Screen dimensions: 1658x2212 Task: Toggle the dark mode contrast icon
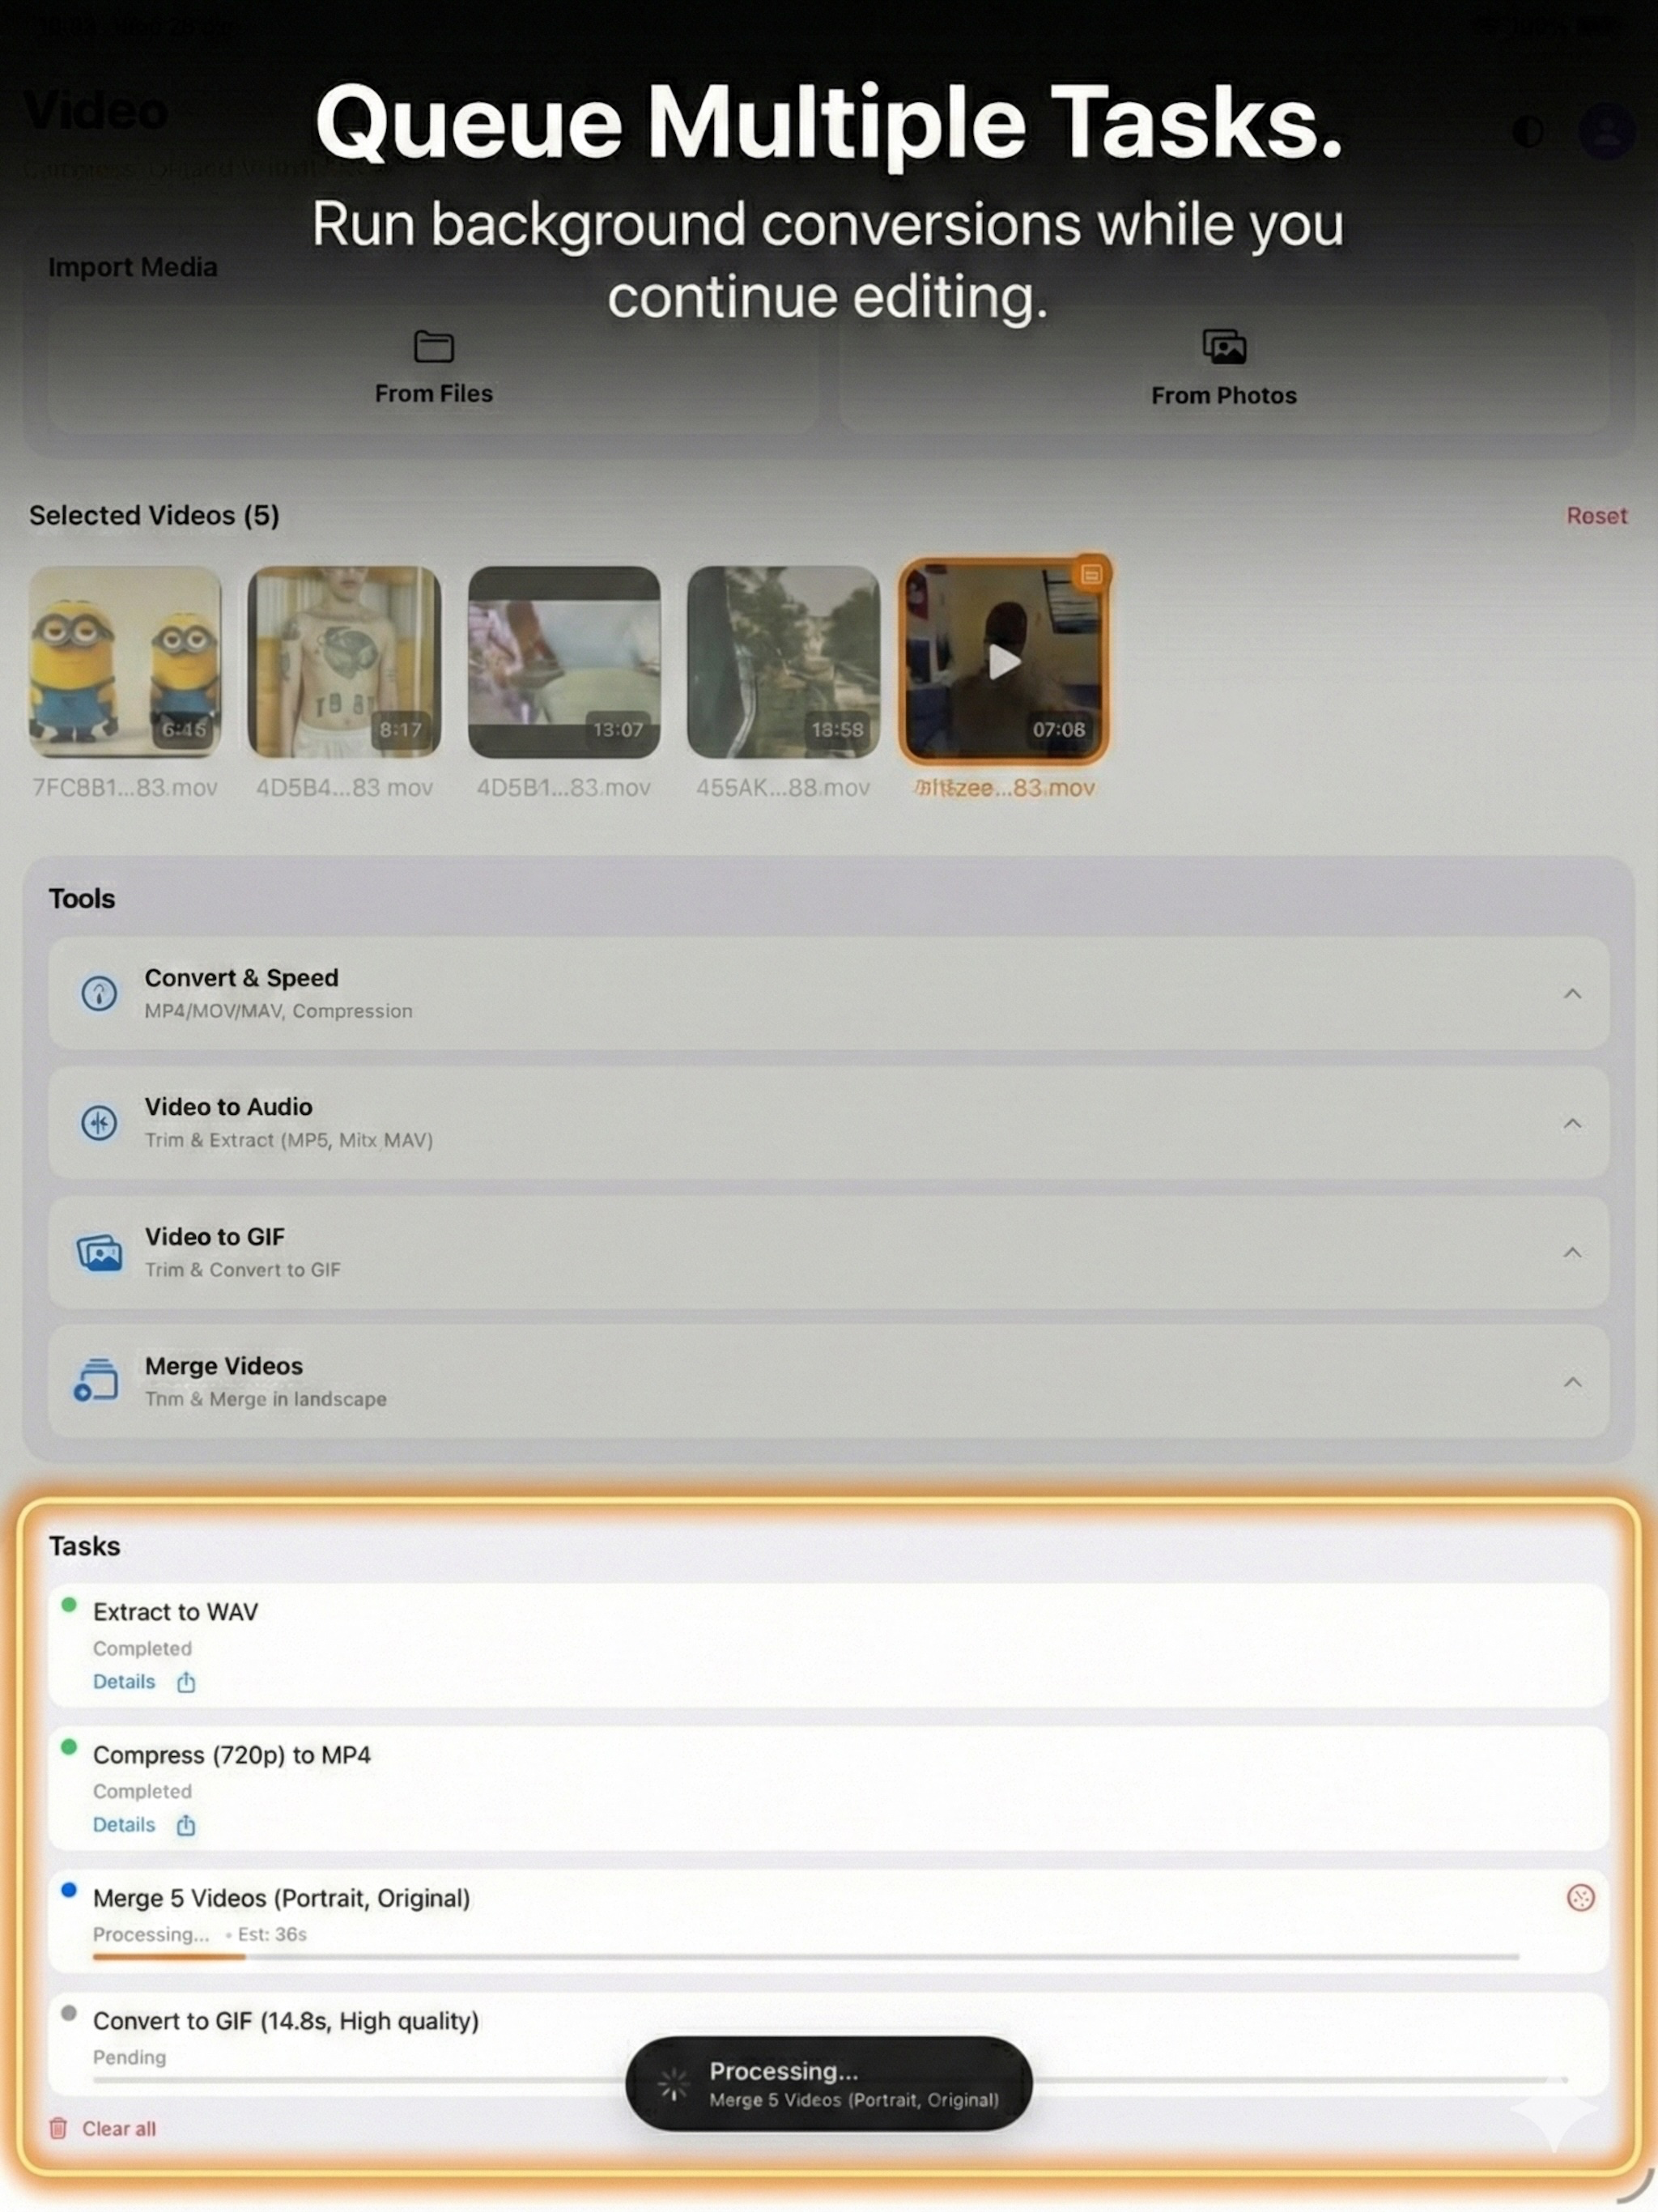1527,131
